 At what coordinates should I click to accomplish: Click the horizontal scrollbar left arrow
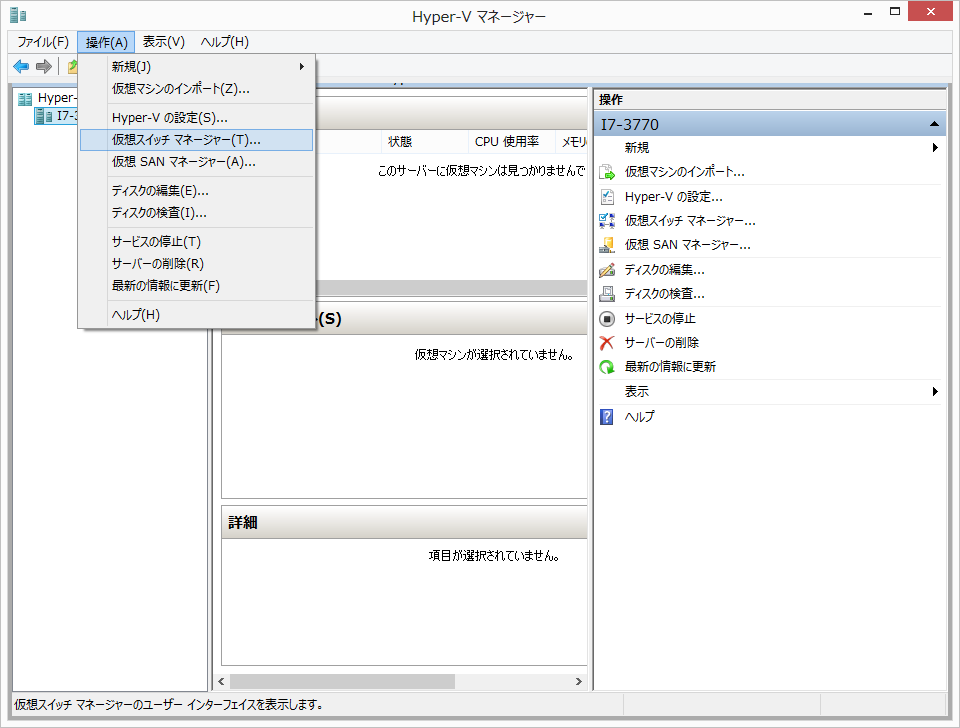pos(221,681)
